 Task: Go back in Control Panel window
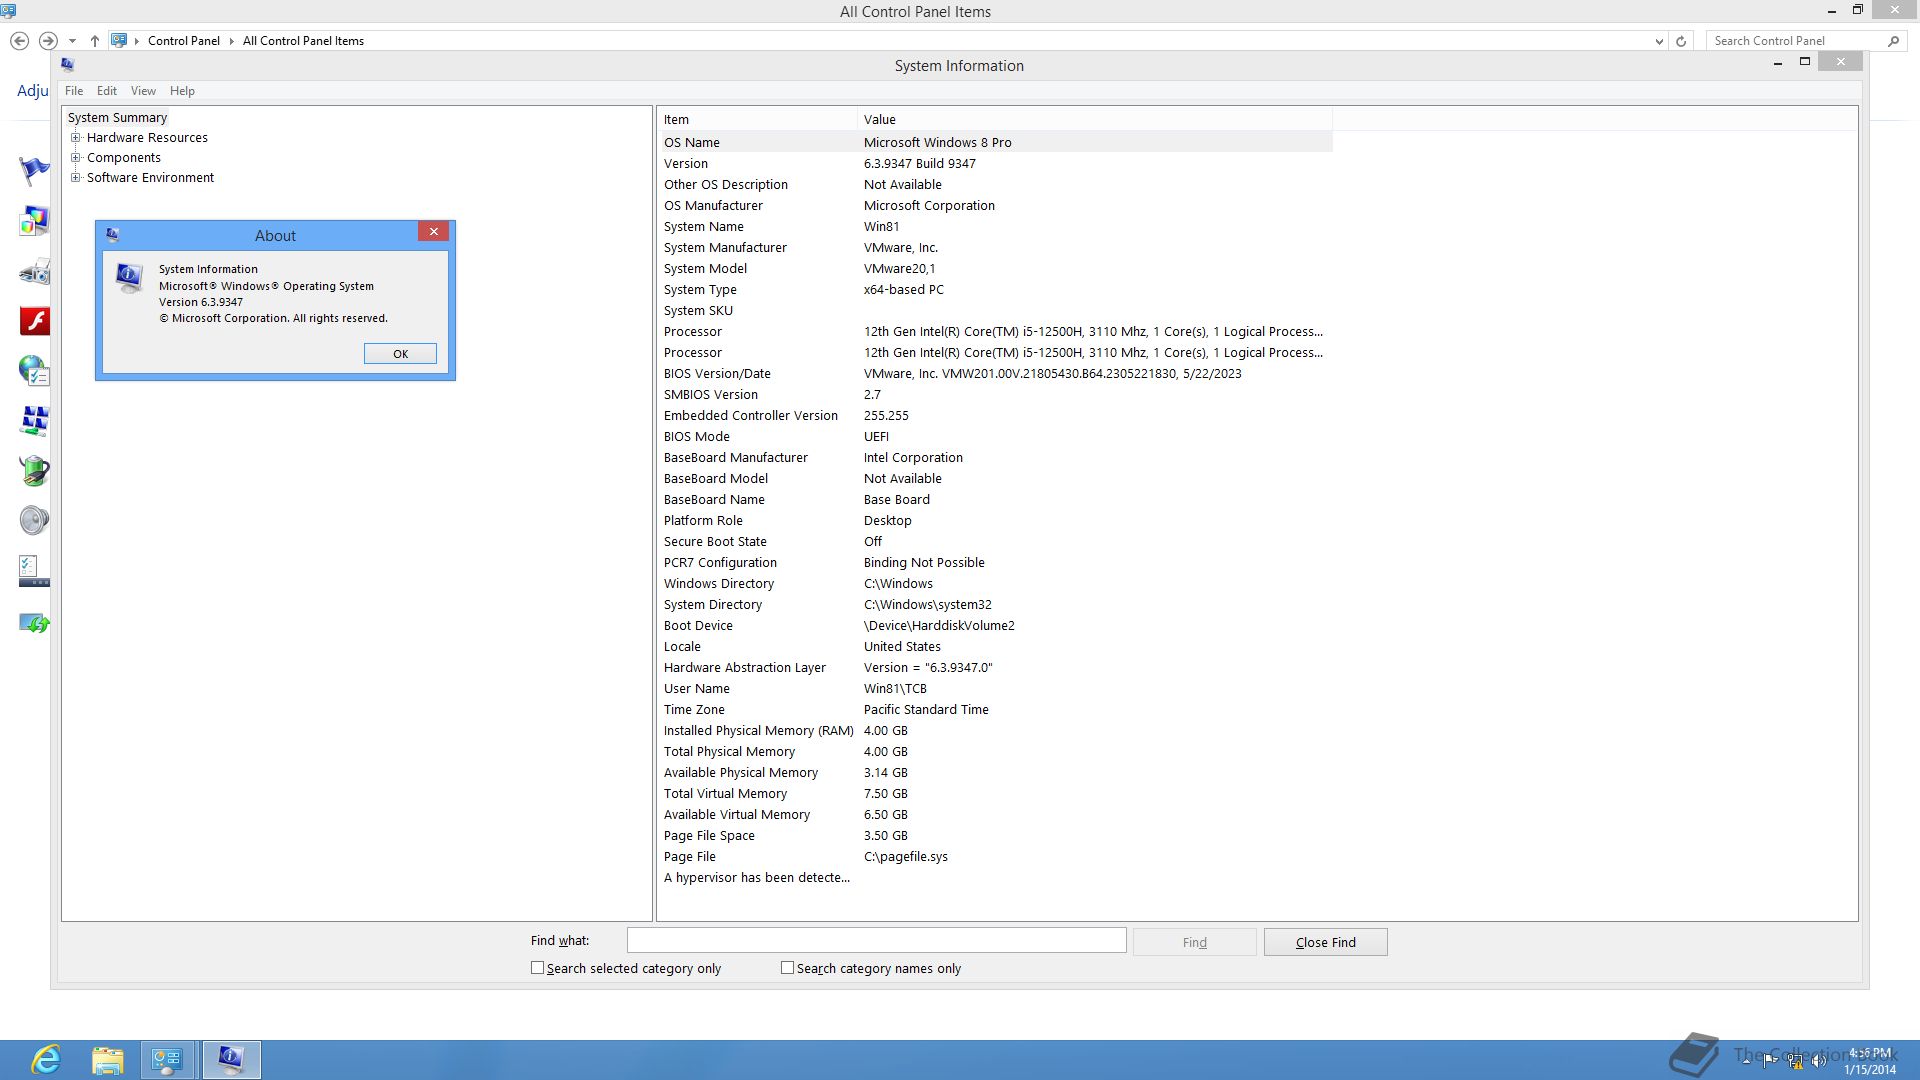tap(19, 41)
